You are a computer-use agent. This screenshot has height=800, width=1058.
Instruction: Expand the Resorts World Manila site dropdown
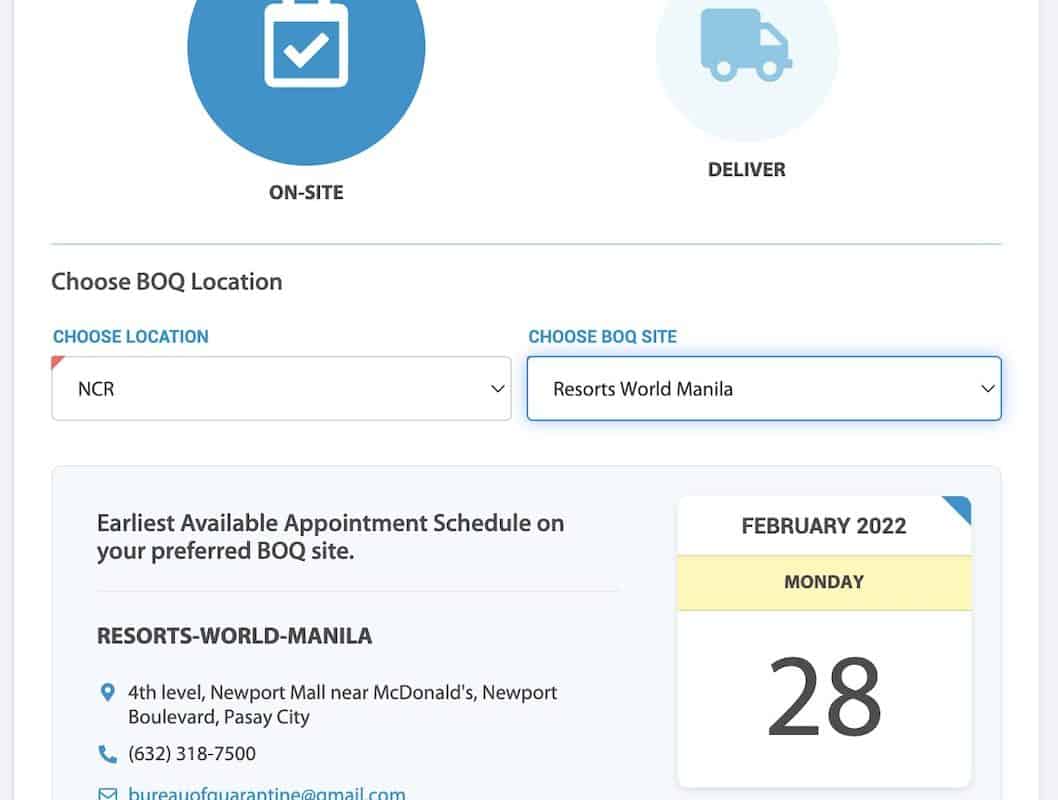click(x=763, y=389)
